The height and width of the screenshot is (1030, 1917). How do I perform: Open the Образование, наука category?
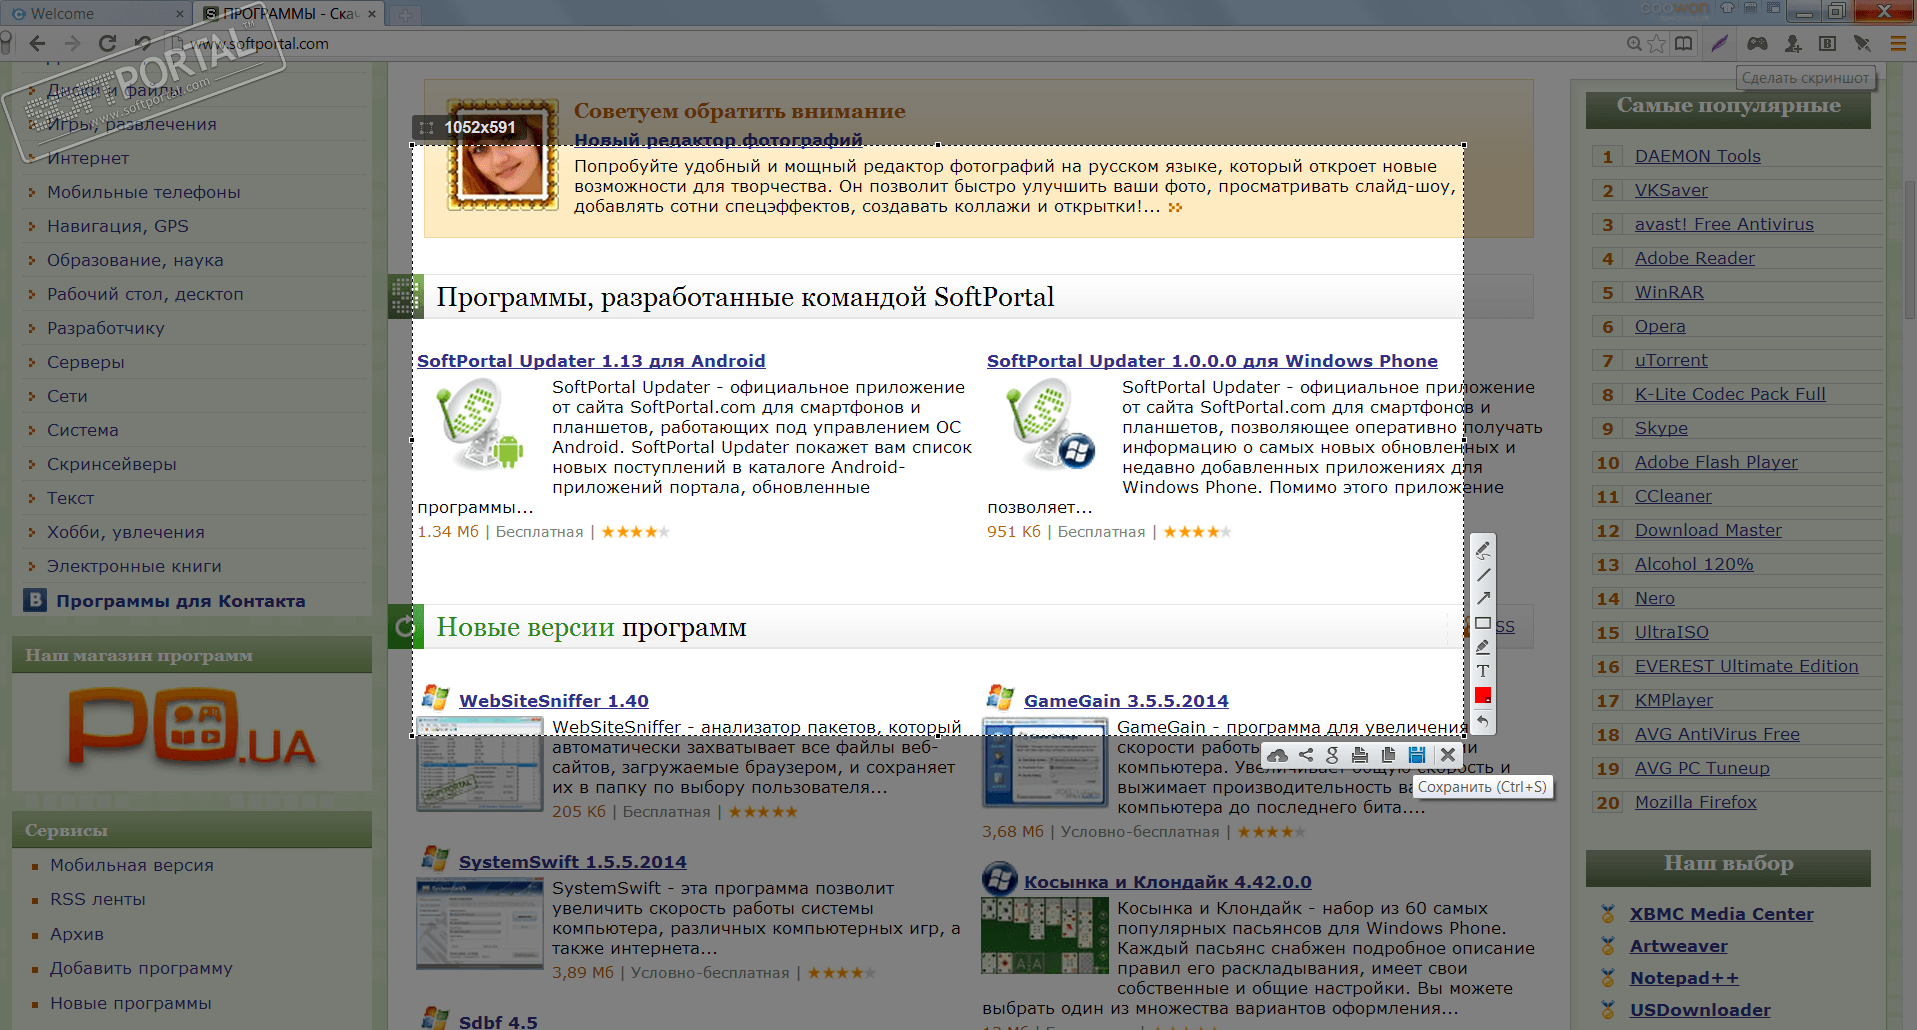tap(135, 260)
